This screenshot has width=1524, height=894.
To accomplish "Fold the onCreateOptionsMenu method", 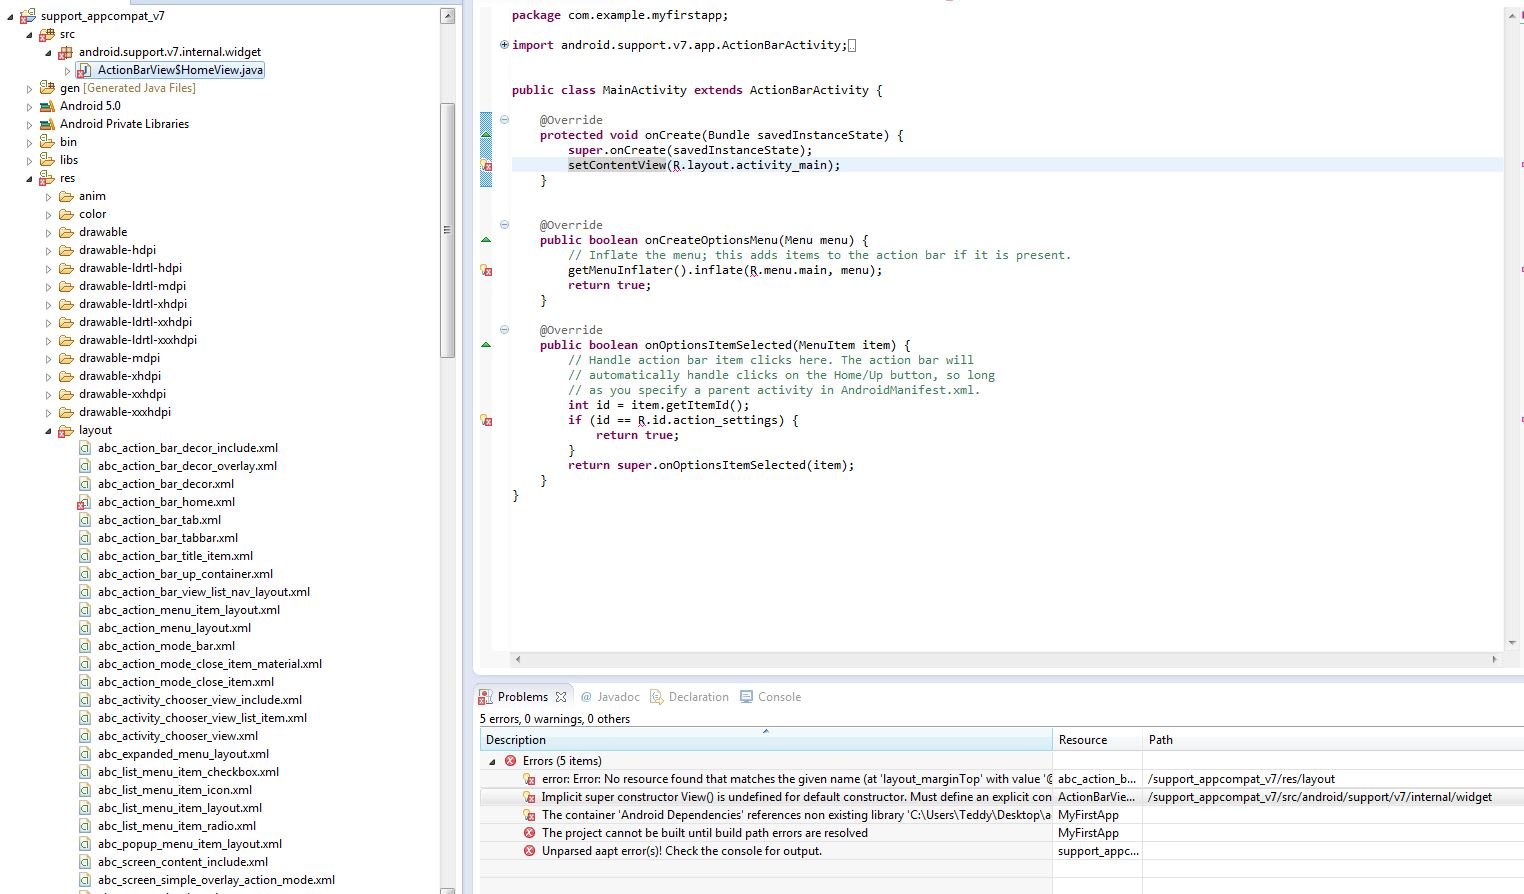I will point(504,225).
